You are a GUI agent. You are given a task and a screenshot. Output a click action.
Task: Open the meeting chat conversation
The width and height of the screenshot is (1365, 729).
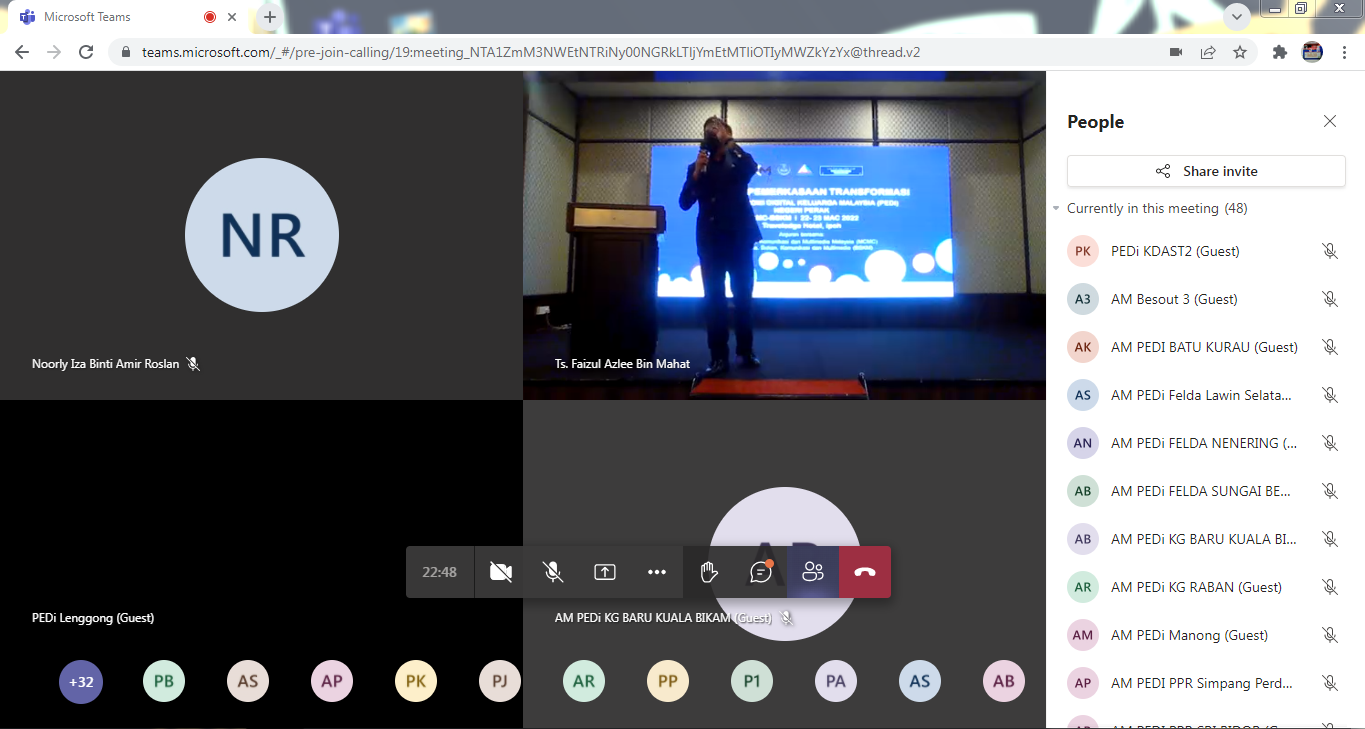tap(761, 572)
